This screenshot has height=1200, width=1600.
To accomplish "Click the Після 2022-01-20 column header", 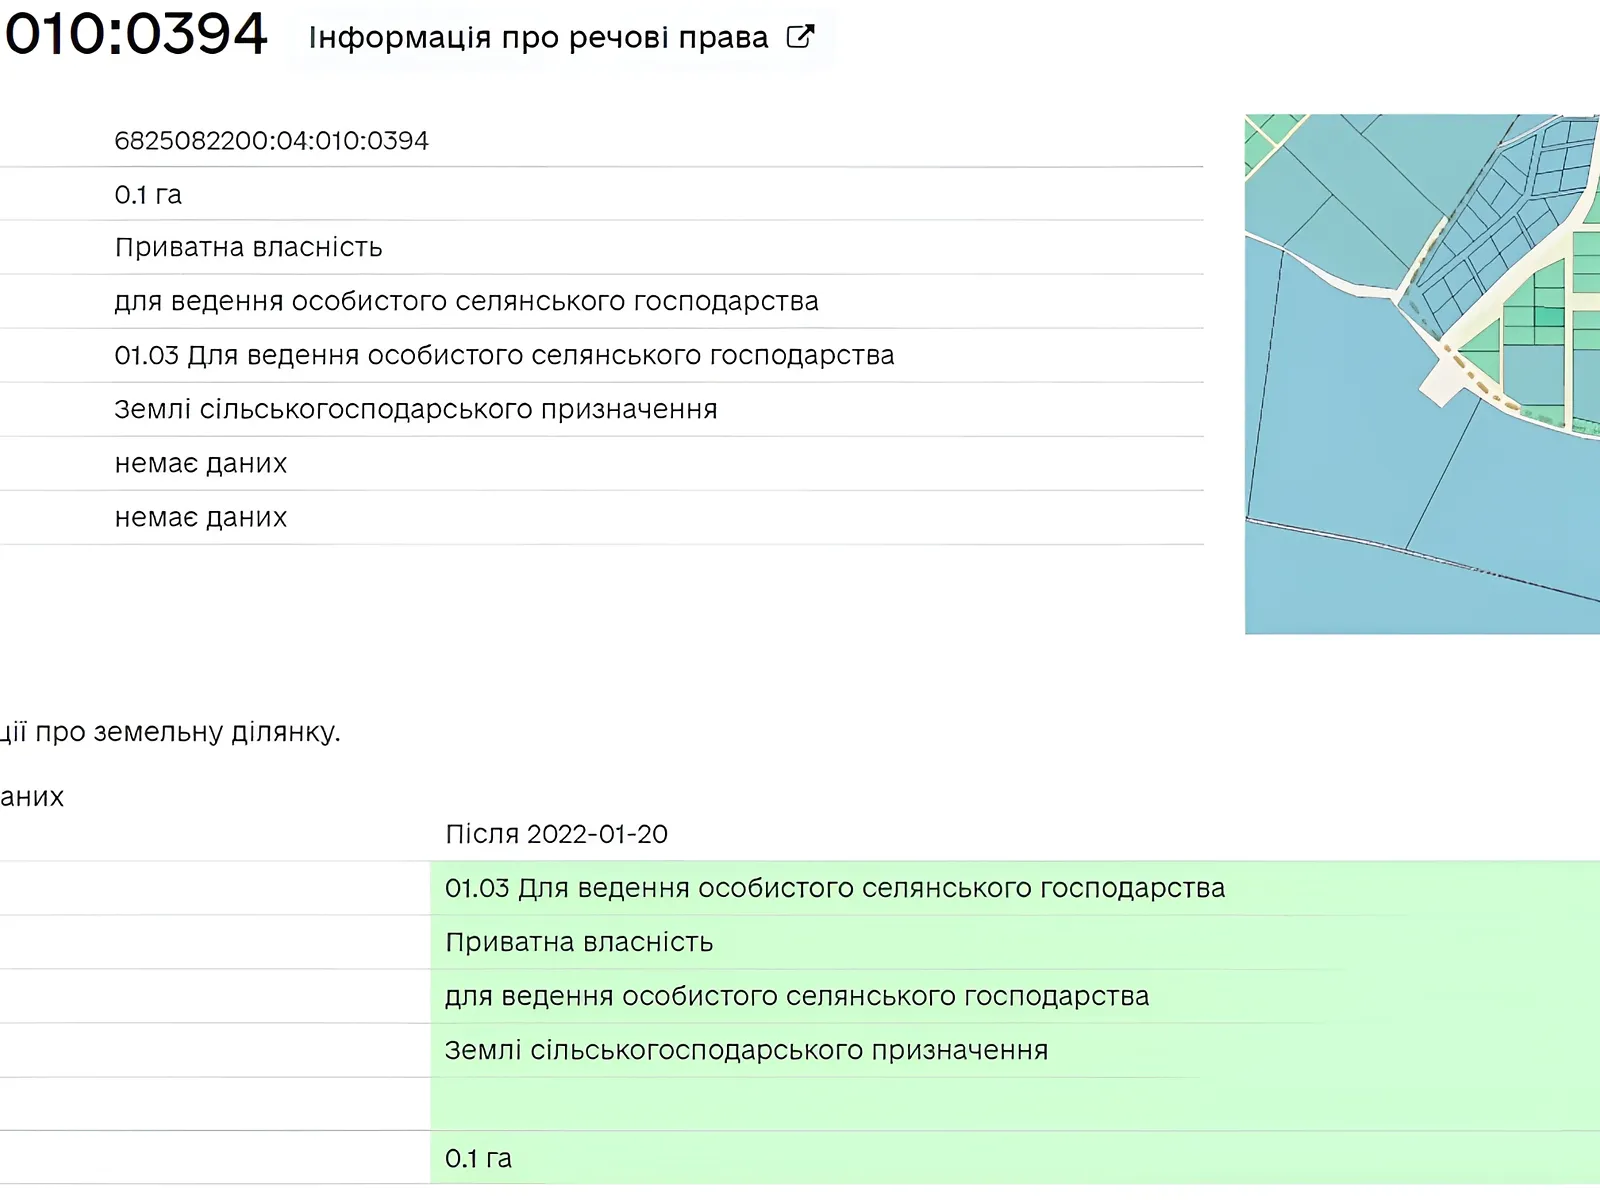I will click(x=556, y=834).
